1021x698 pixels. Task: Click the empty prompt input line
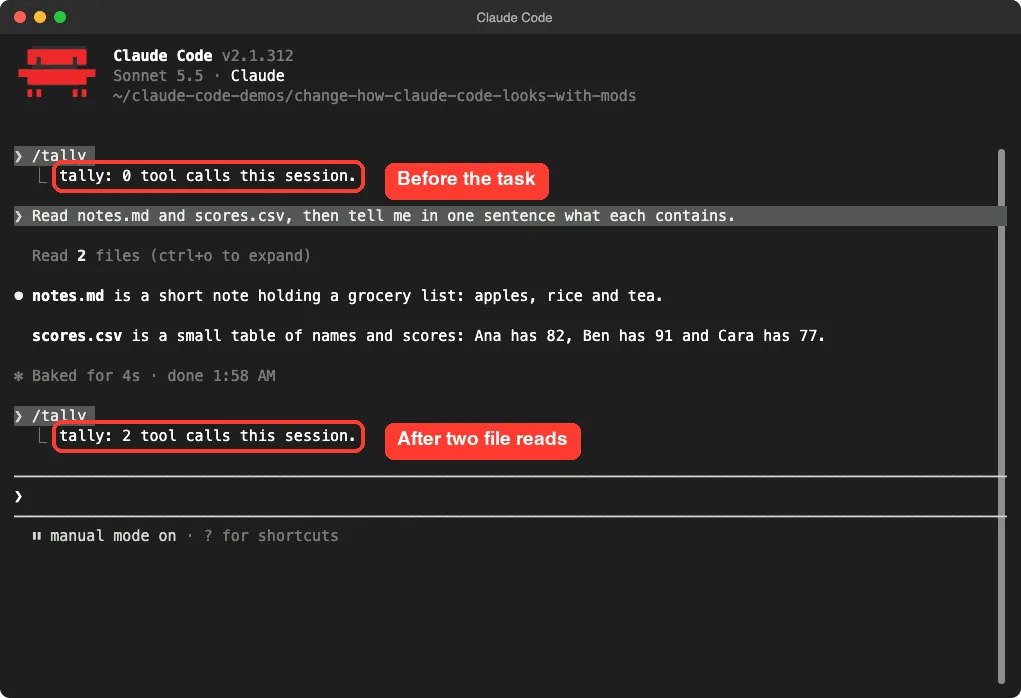510,496
